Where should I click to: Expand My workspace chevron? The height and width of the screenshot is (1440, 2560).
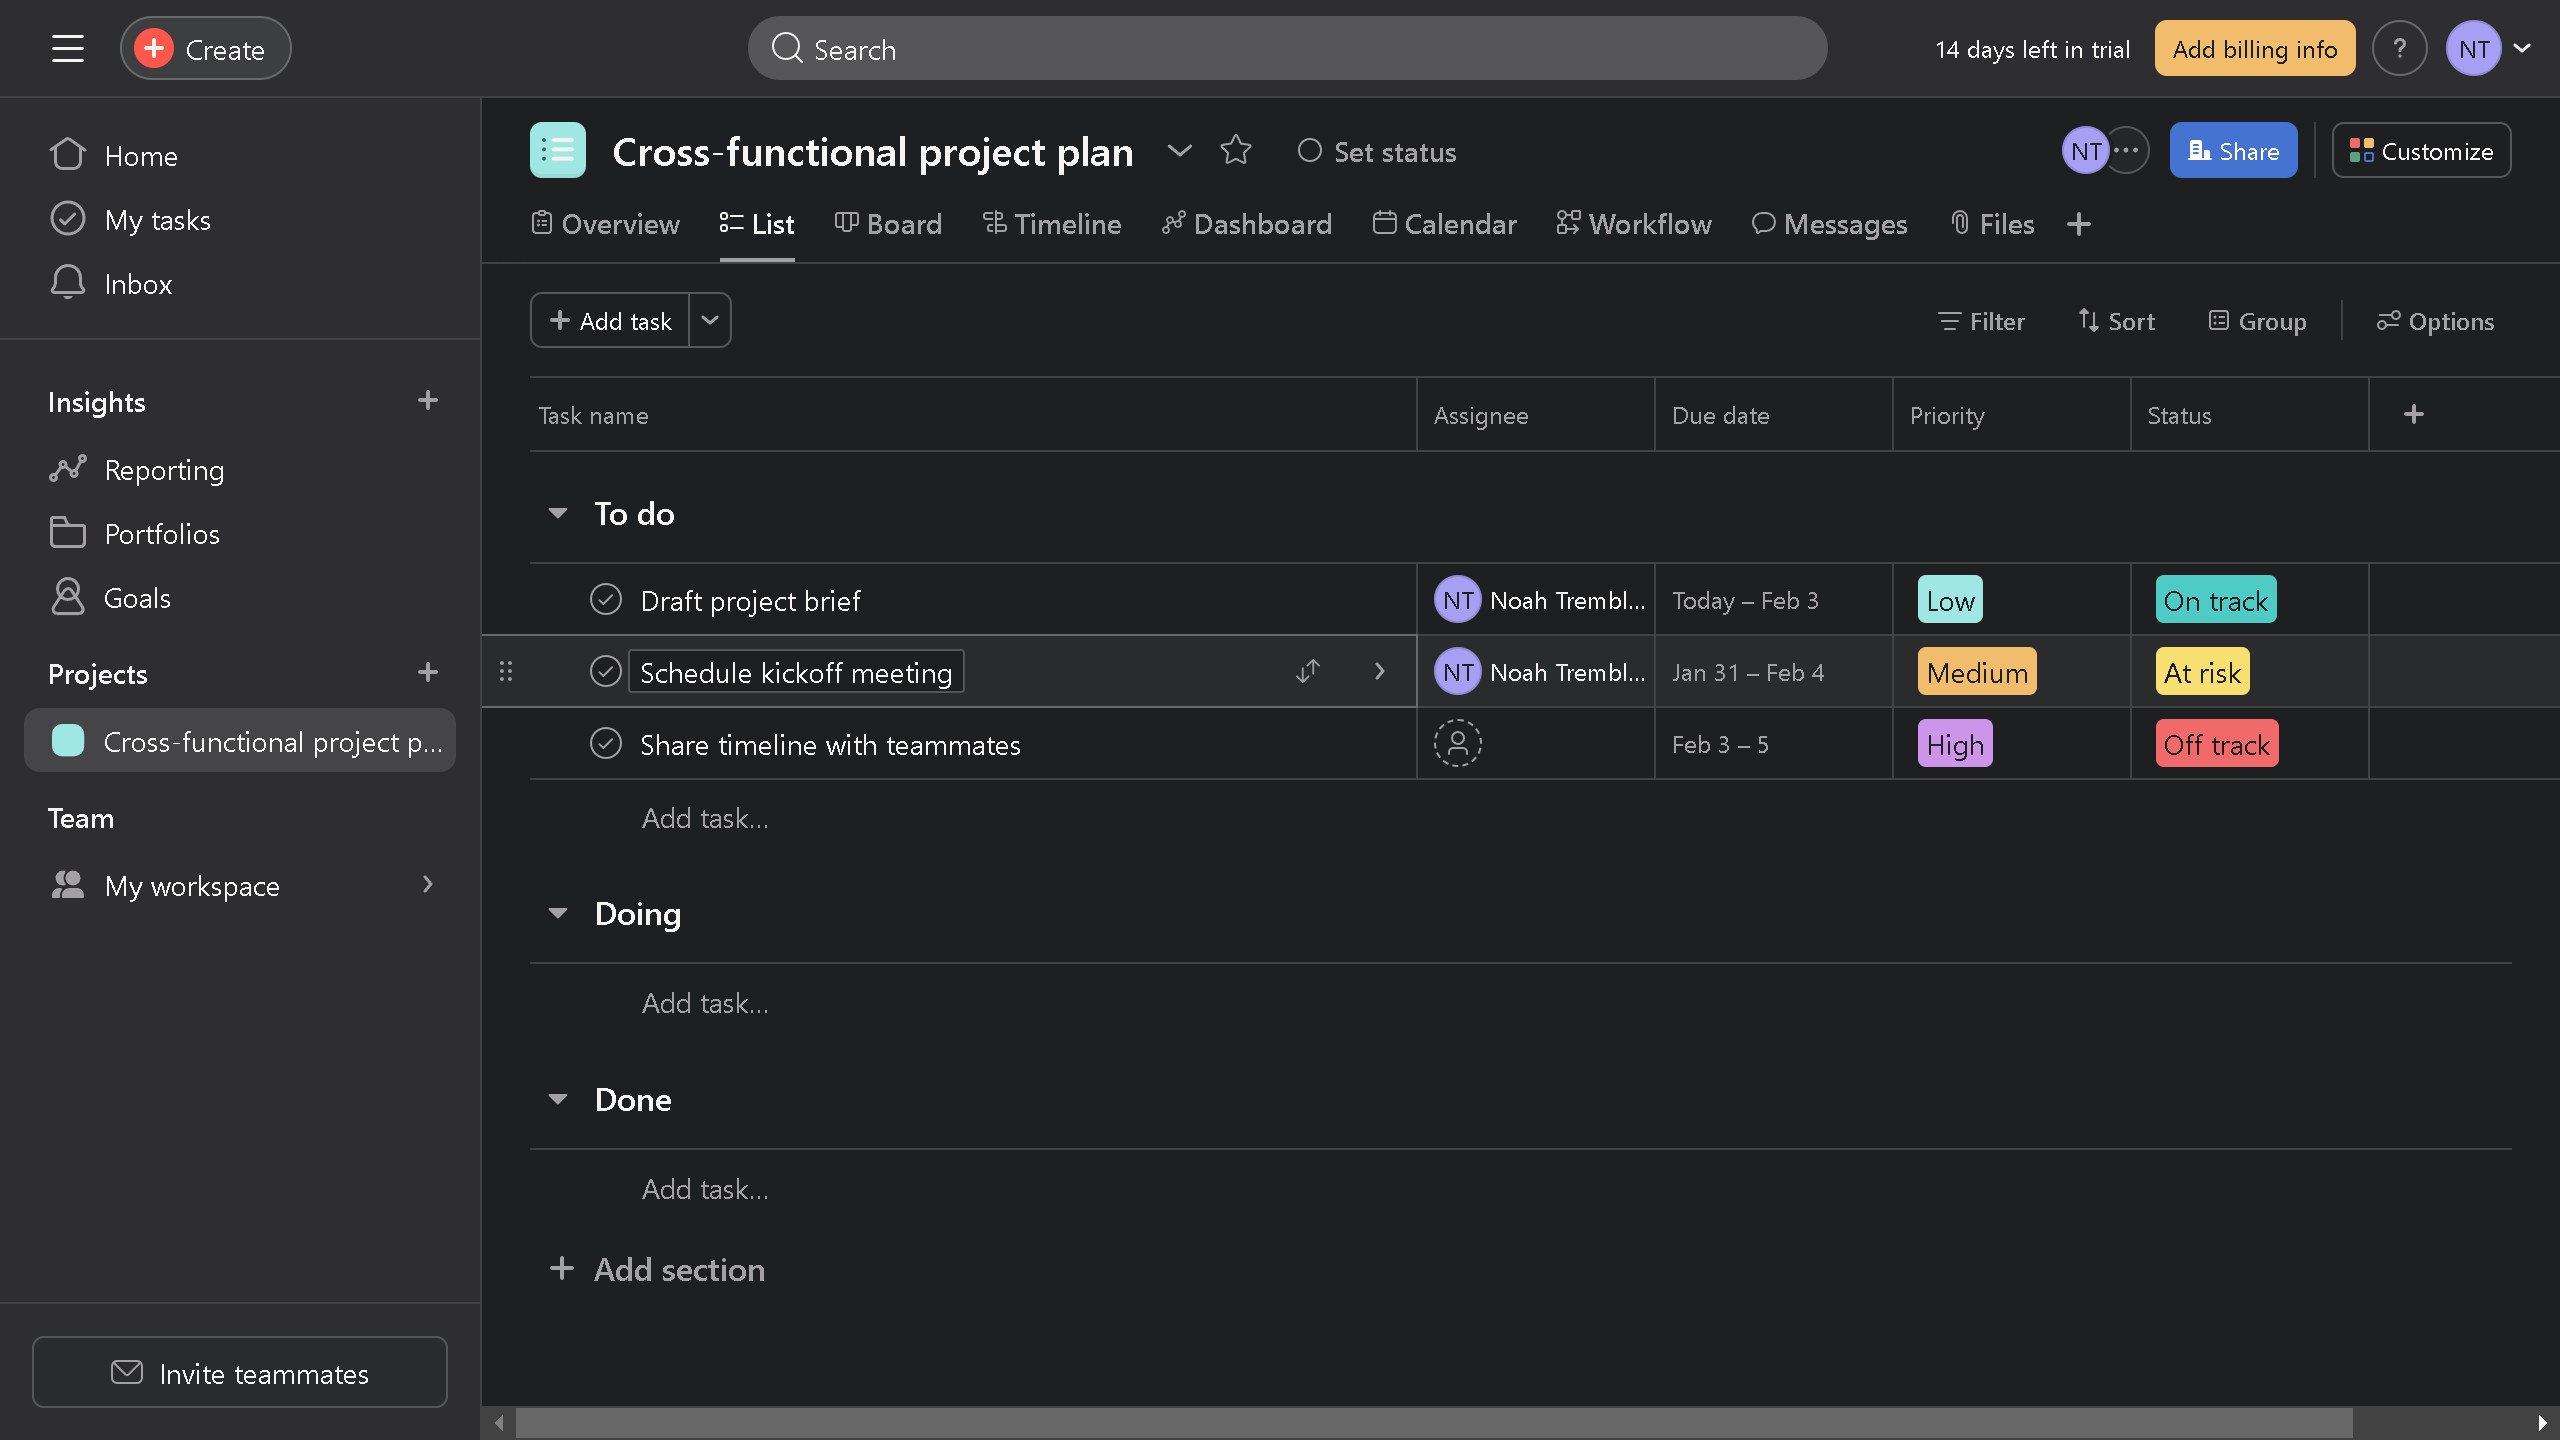pos(427,885)
